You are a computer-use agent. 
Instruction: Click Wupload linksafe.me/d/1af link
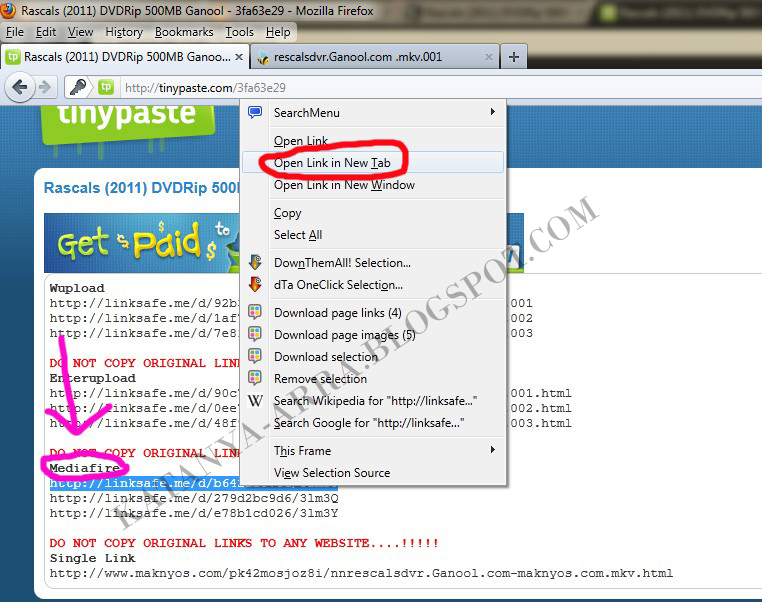click(x=144, y=318)
